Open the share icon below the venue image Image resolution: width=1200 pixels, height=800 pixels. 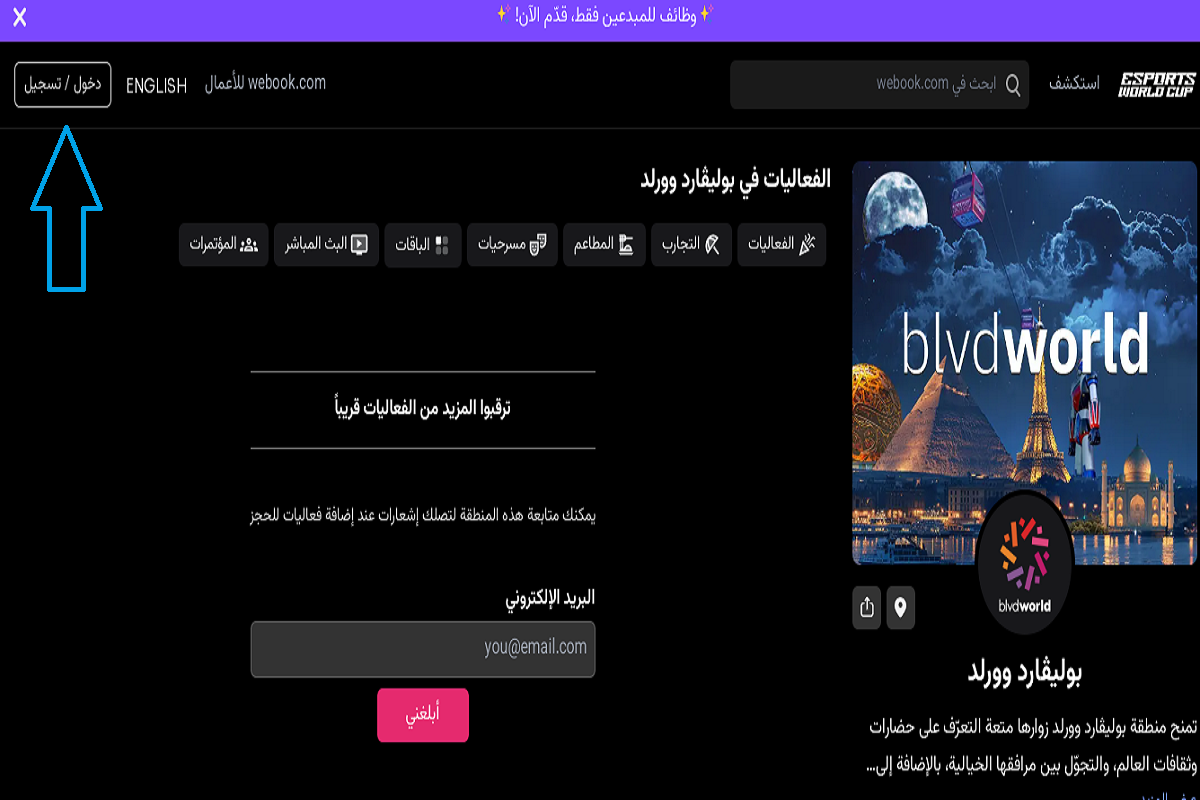tap(866, 607)
